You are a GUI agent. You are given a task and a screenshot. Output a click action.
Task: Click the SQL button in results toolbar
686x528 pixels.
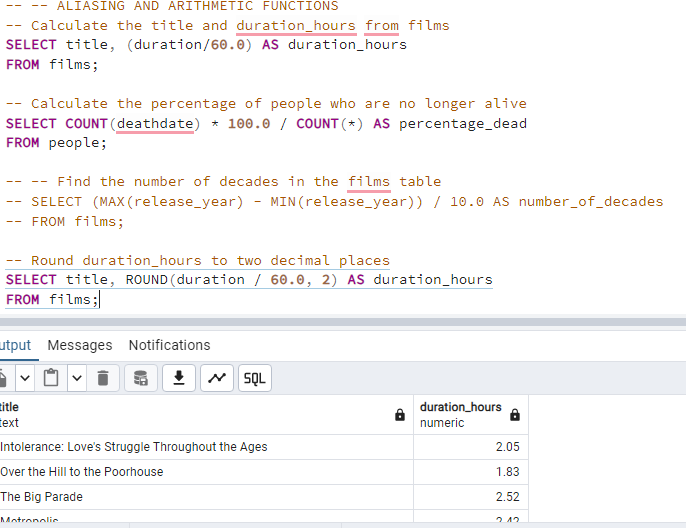(x=255, y=378)
